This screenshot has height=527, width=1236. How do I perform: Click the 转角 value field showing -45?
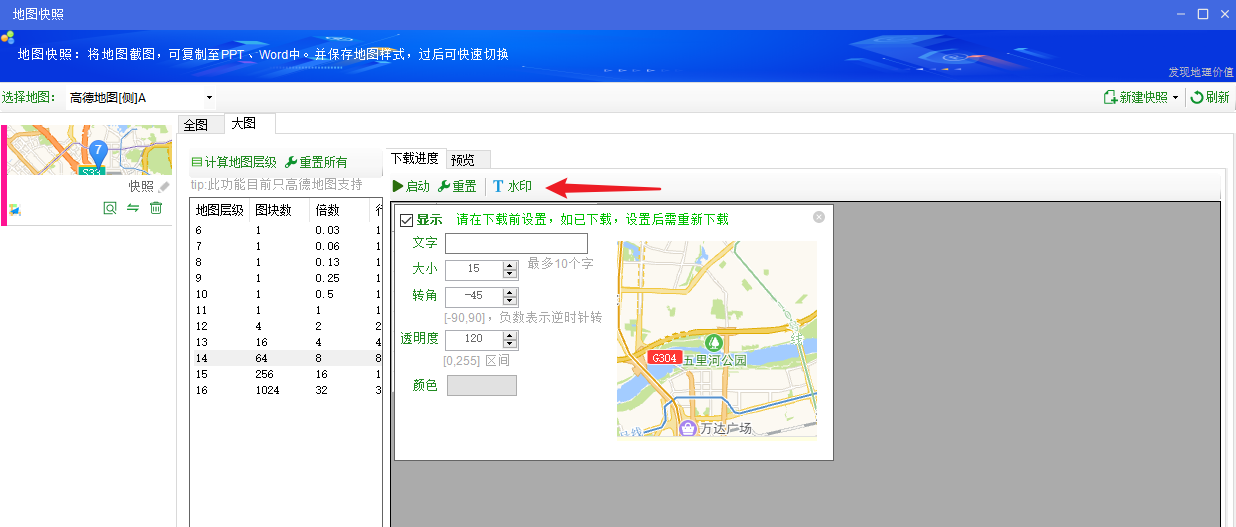point(474,296)
